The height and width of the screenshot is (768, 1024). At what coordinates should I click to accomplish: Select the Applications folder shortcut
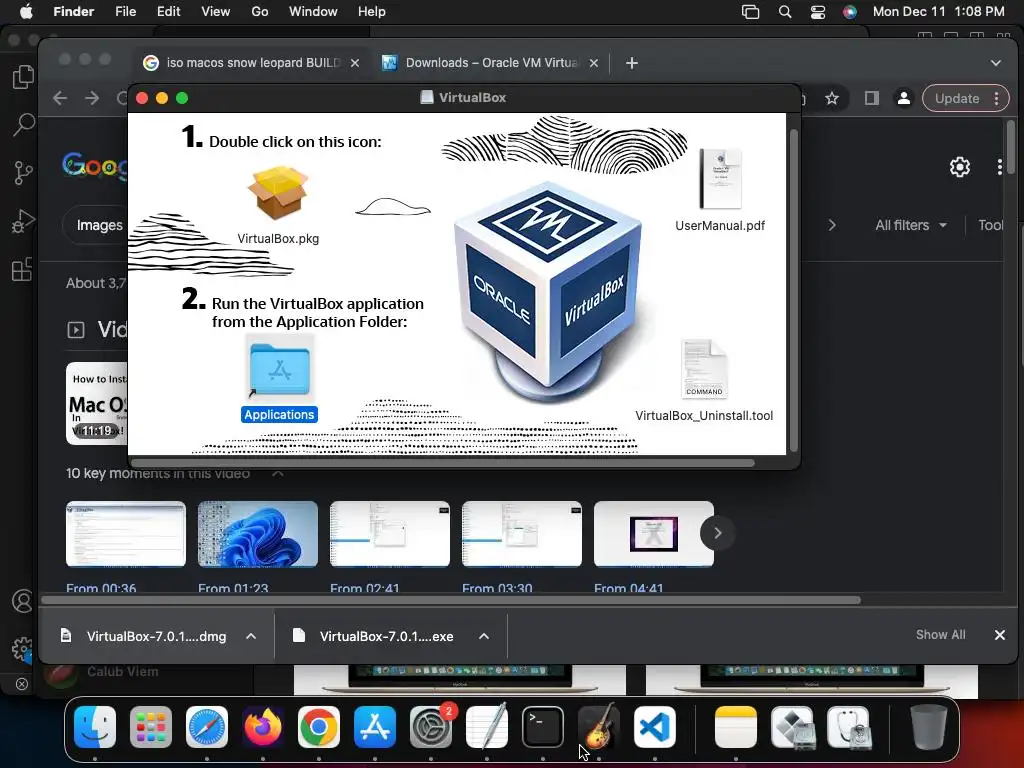tap(280, 368)
